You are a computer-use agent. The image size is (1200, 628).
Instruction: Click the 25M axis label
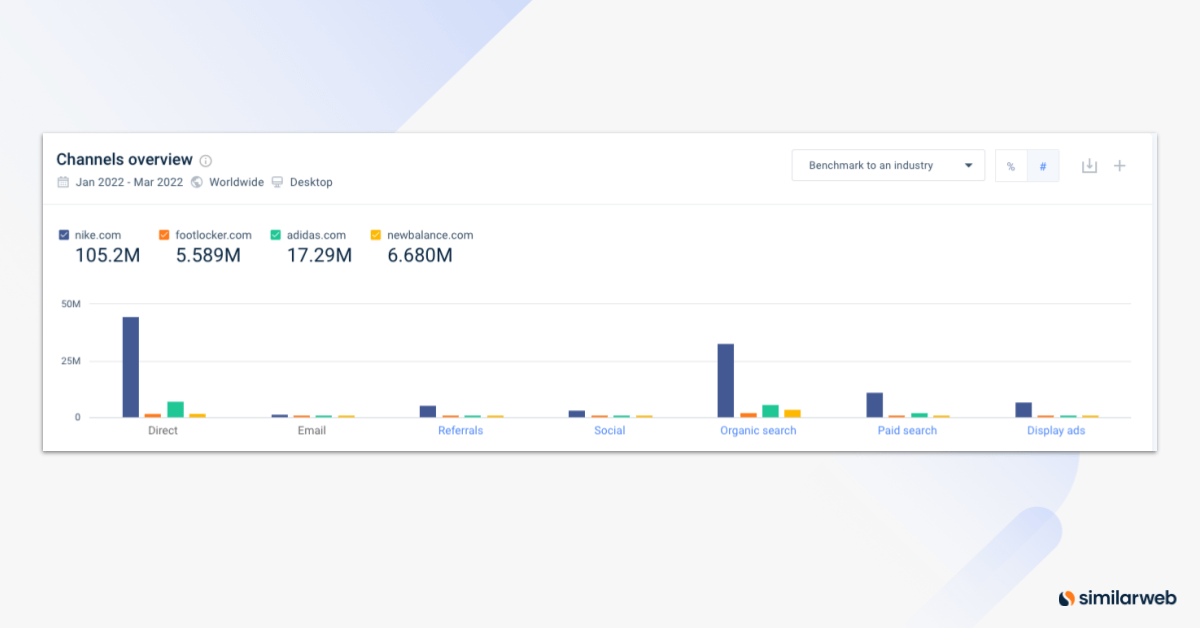click(x=71, y=361)
